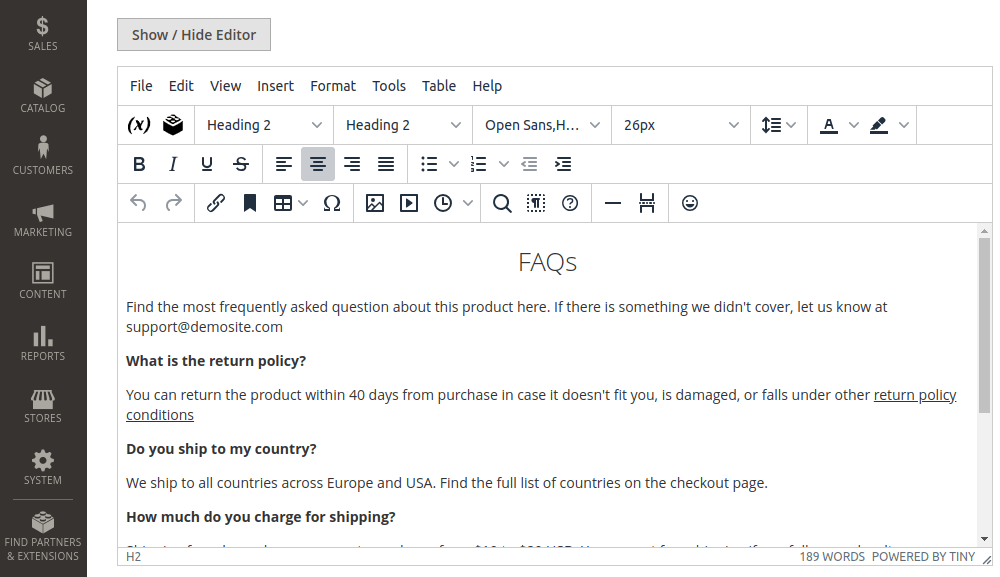Image resolution: width=1000 pixels, height=577 pixels.
Task: Open the Content sidebar section
Action: [43, 281]
